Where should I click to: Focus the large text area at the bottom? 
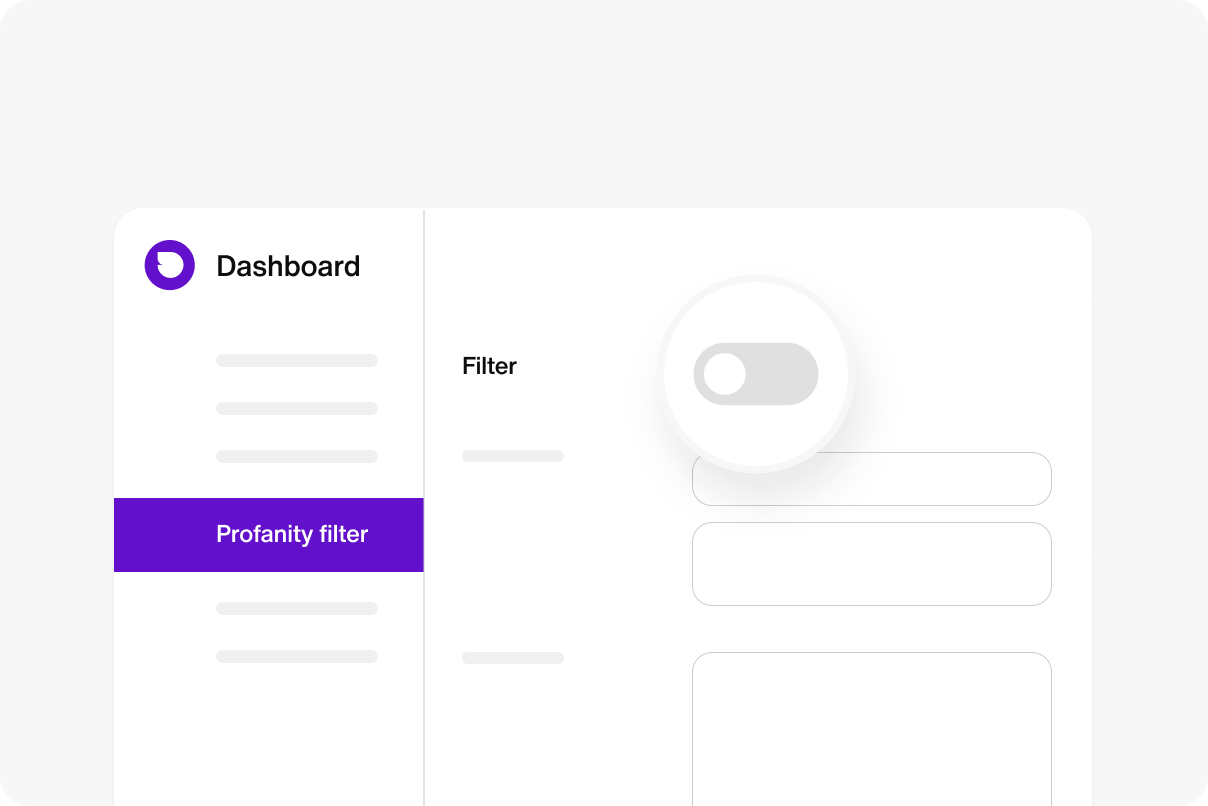(x=872, y=729)
